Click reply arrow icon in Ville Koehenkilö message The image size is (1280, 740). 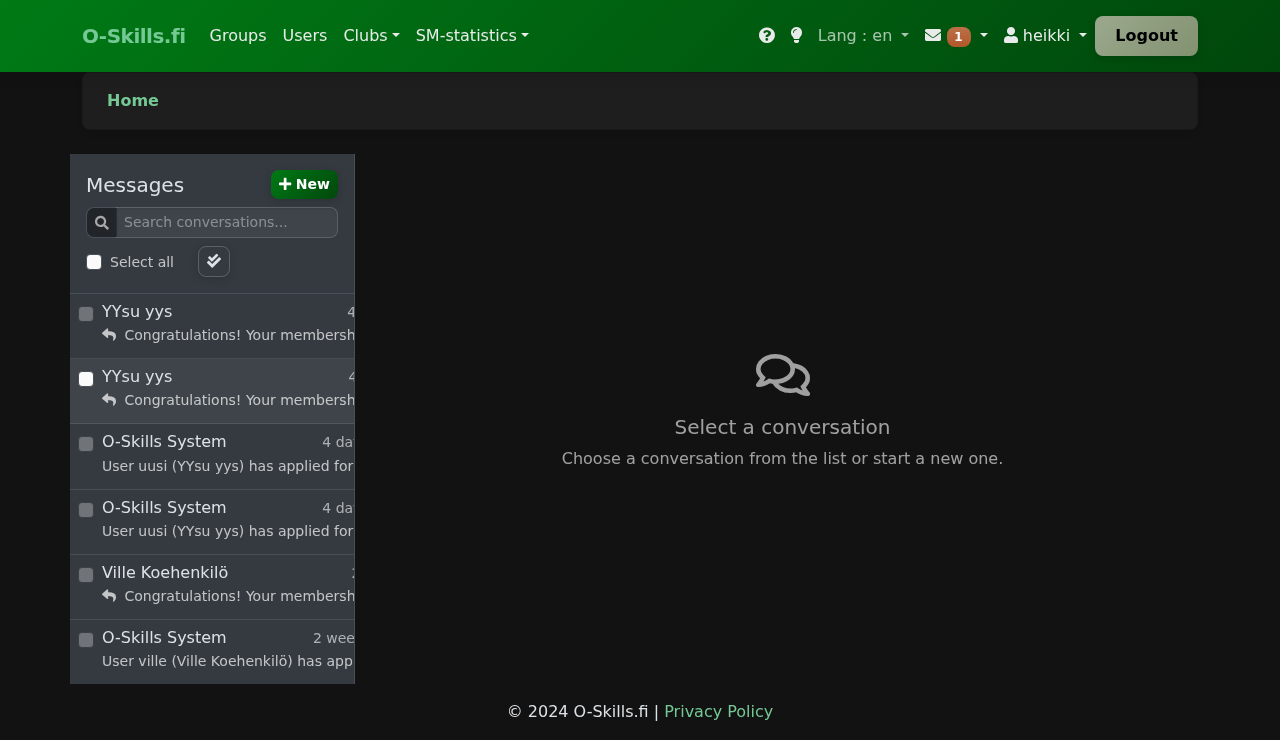[109, 596]
